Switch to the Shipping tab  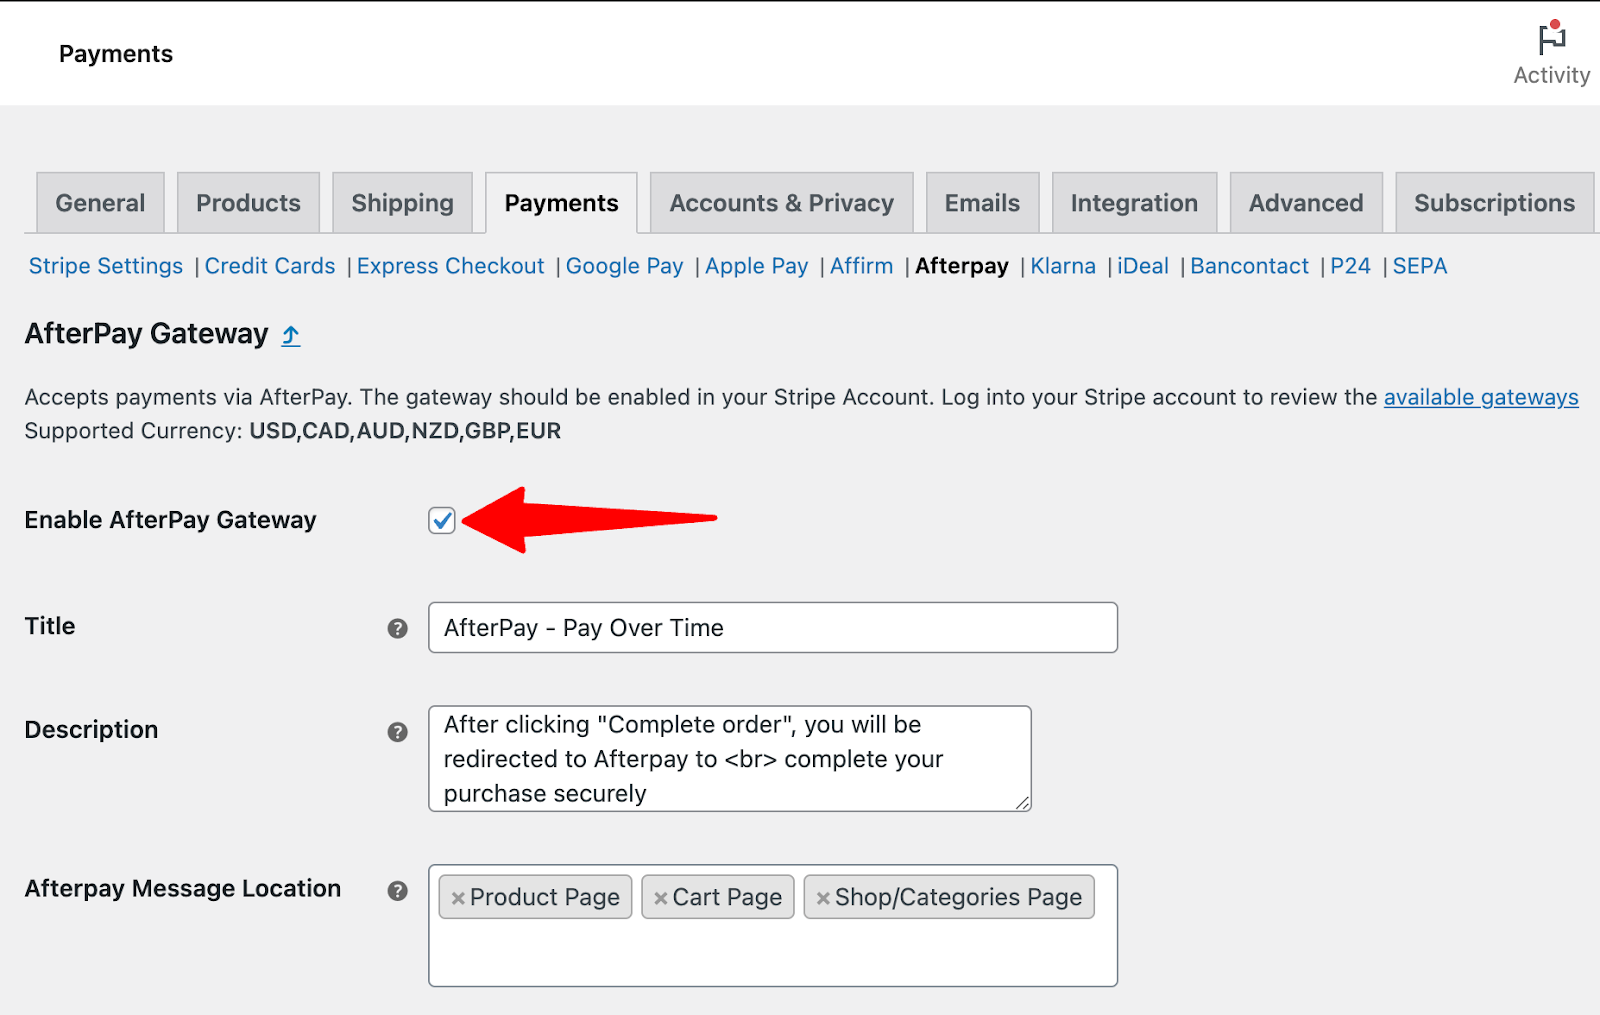point(402,203)
